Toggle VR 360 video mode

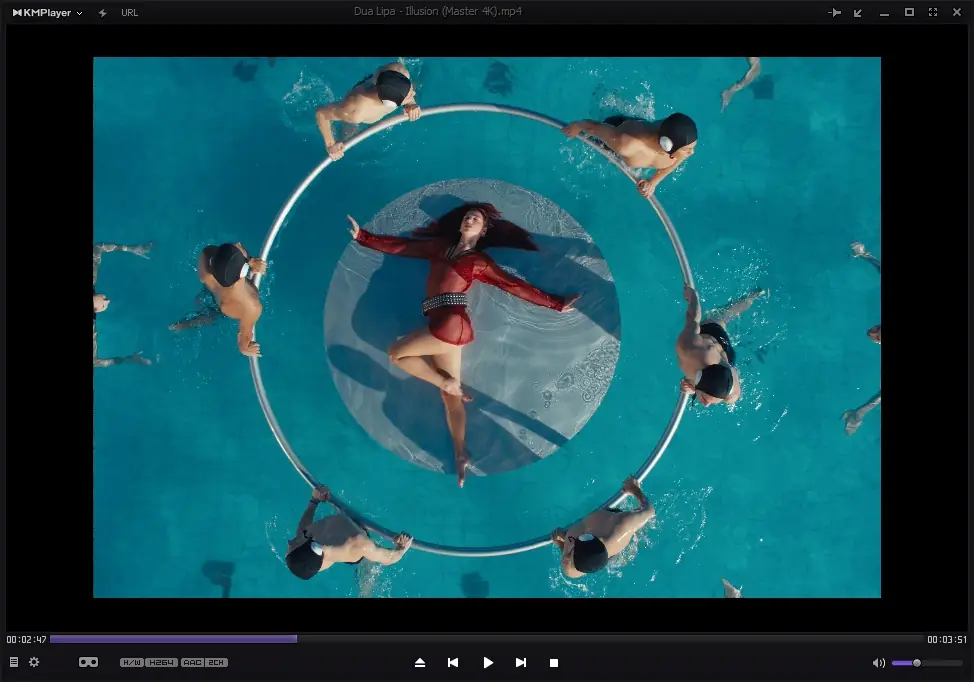coord(88,662)
